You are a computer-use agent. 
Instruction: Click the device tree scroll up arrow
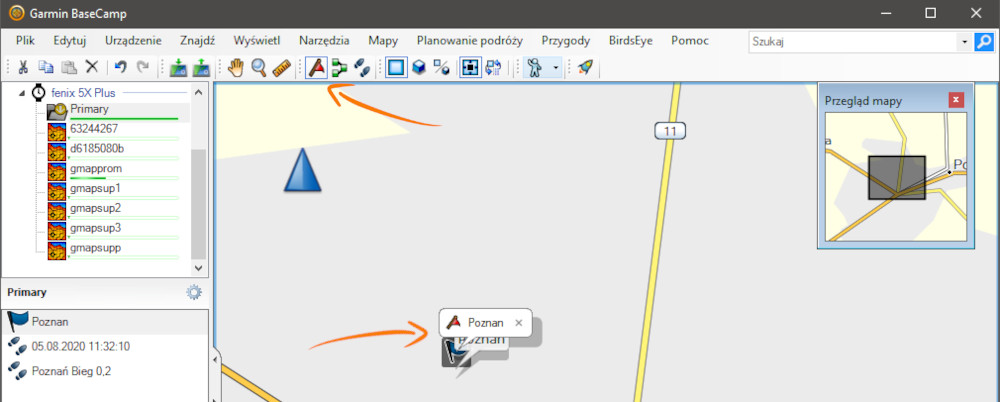(198, 93)
